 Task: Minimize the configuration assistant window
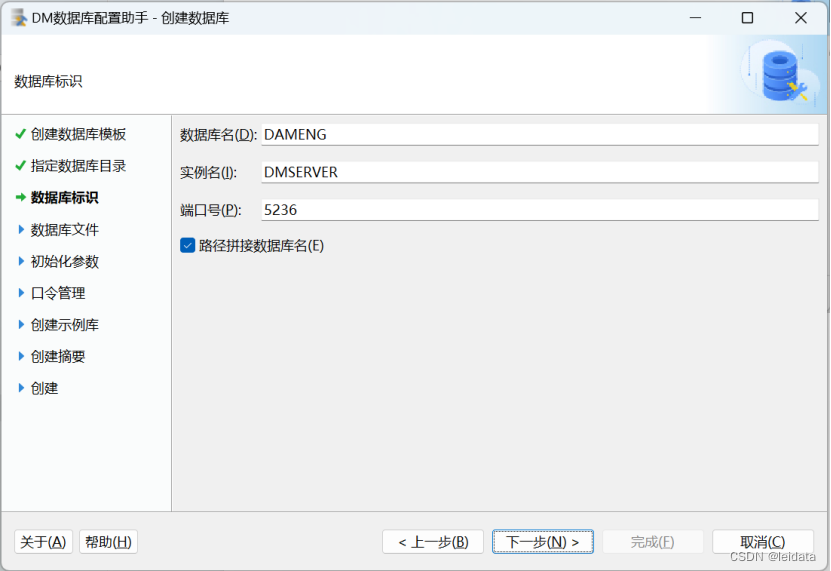[695, 18]
